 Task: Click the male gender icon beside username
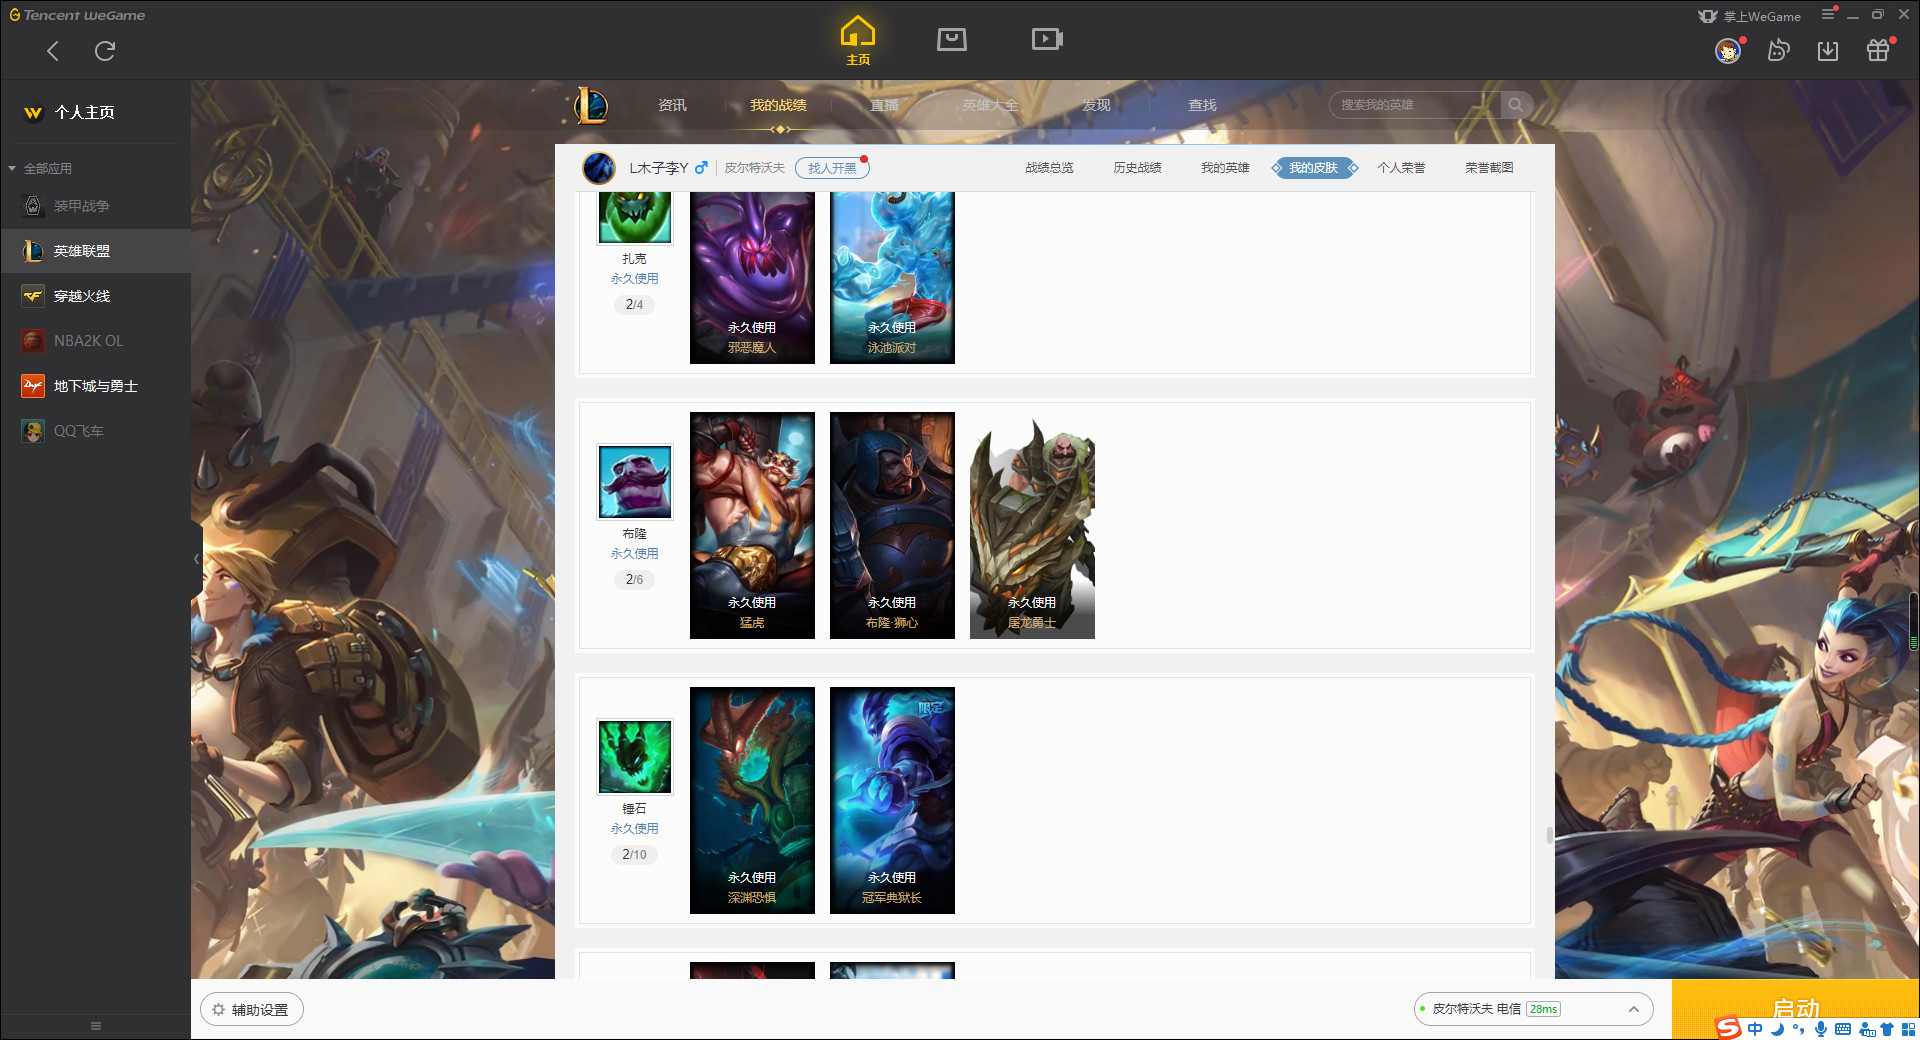point(701,168)
